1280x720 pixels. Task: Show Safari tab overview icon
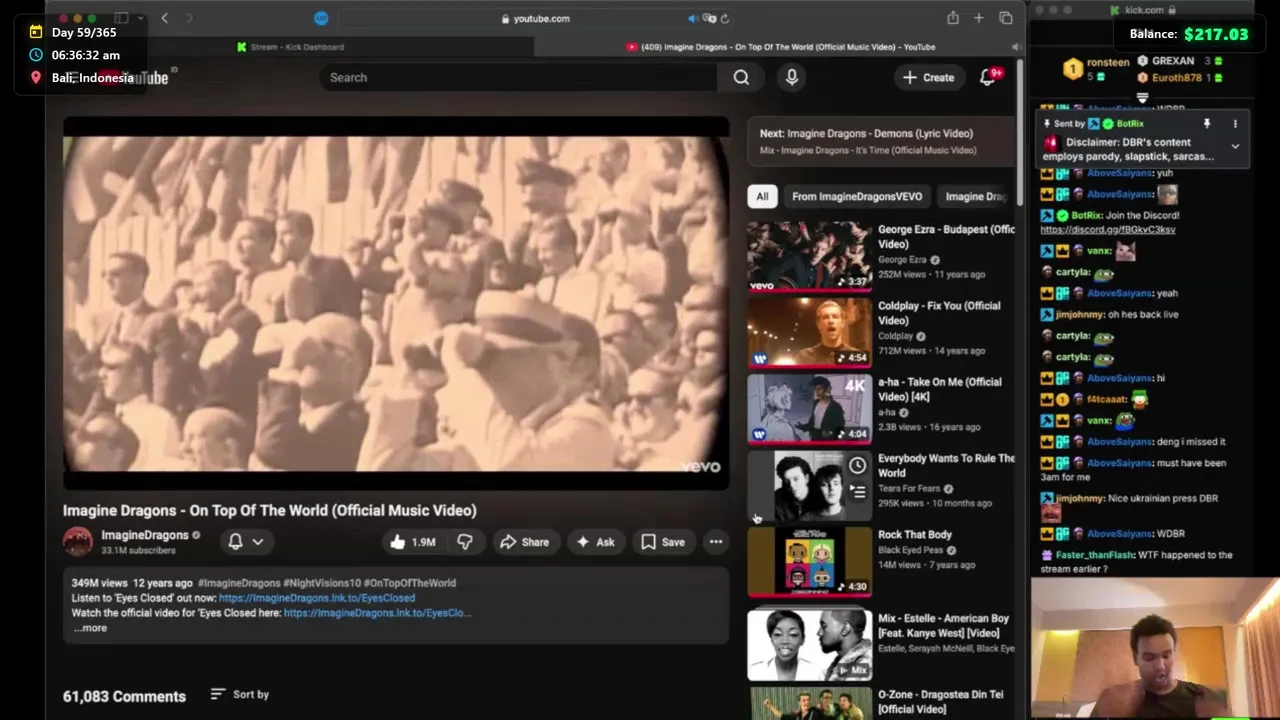pos(1006,18)
